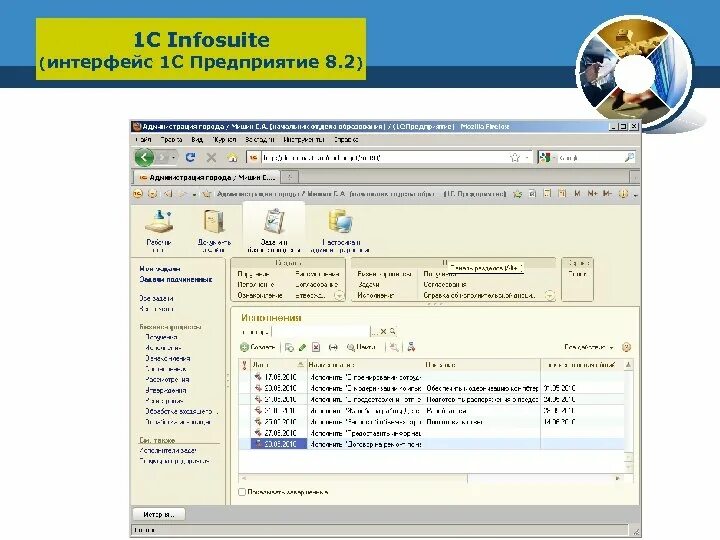
Task: Add to favorites star with plus
Action: click(518, 194)
